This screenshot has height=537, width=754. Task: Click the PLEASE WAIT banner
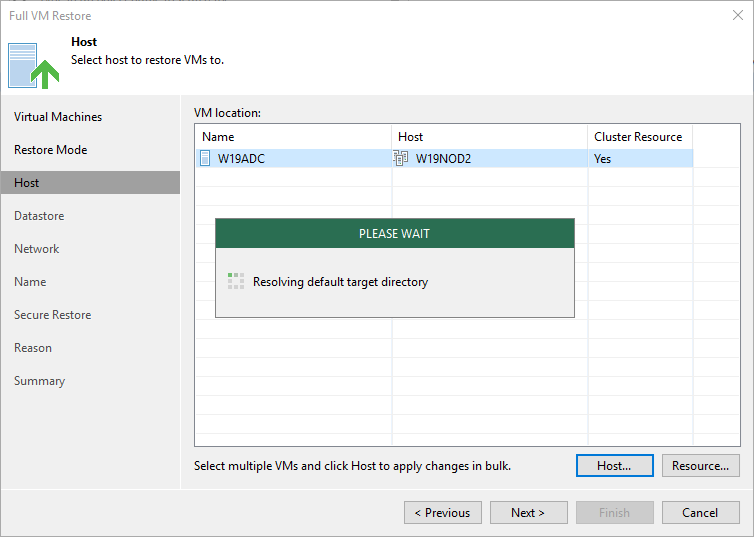pos(394,234)
